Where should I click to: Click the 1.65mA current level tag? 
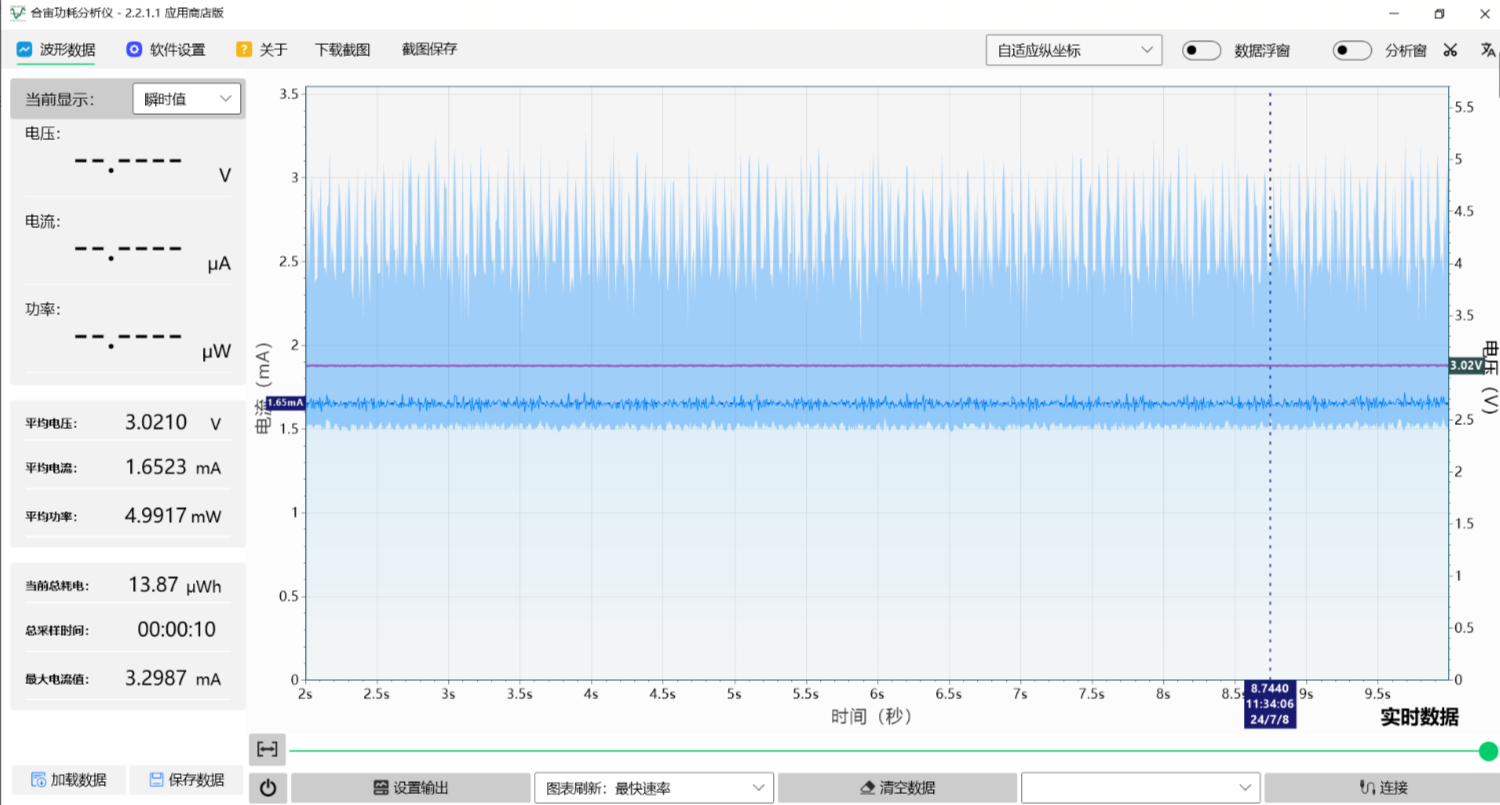[x=285, y=402]
